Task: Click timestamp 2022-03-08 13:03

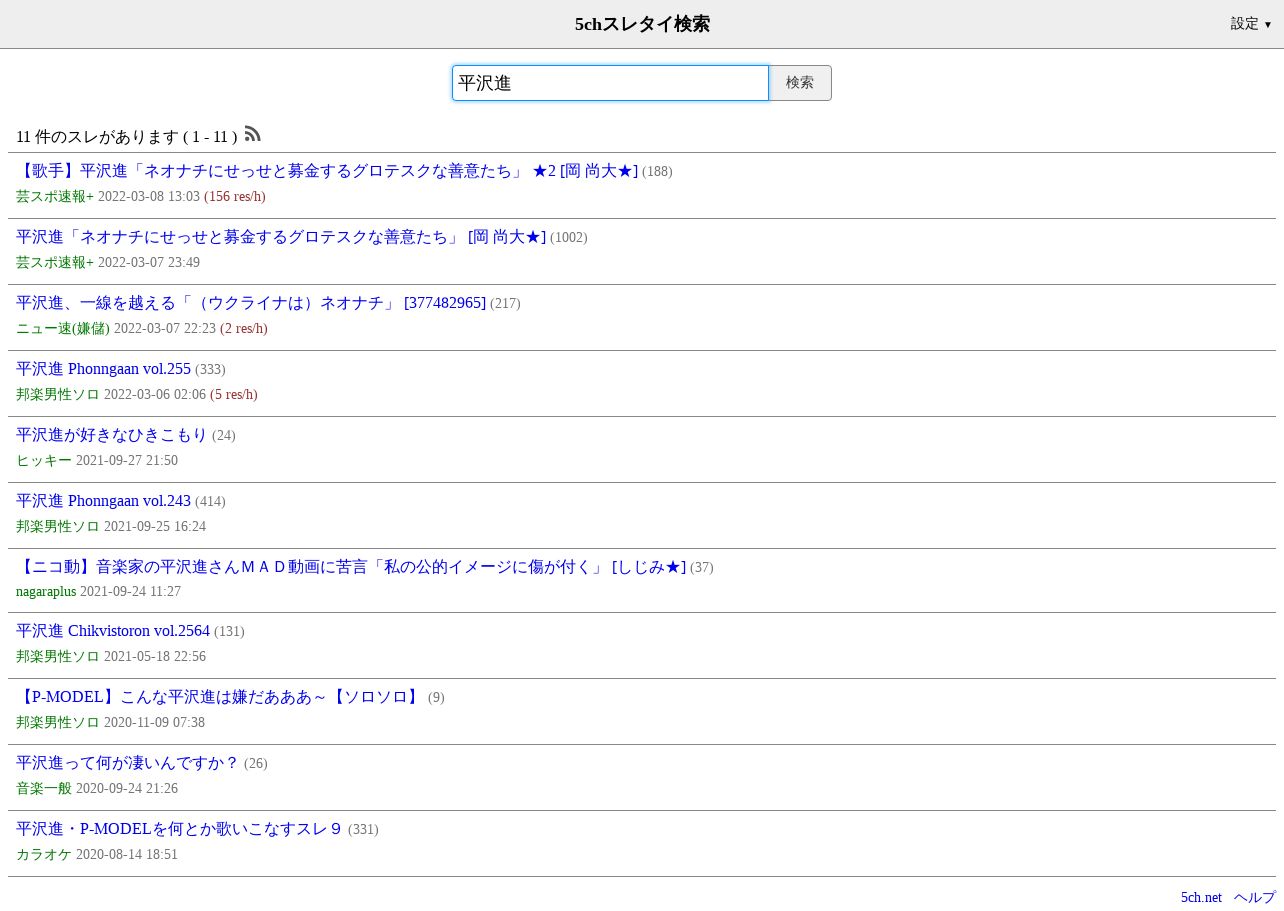Action: tap(149, 197)
